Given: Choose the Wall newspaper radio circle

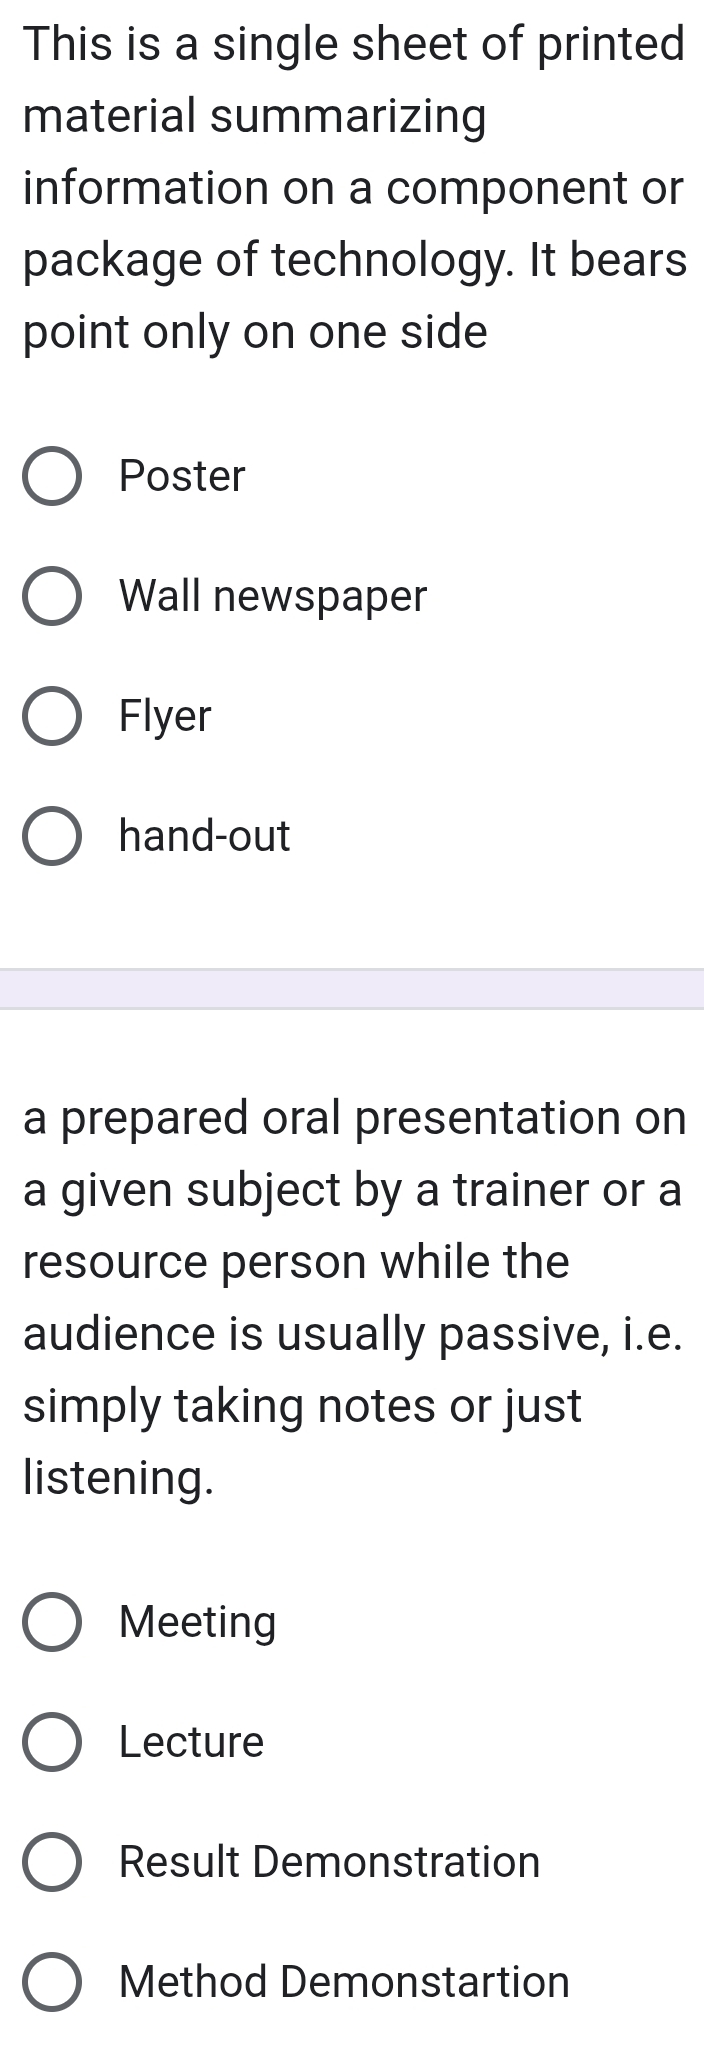Looking at the screenshot, I should [52, 596].
